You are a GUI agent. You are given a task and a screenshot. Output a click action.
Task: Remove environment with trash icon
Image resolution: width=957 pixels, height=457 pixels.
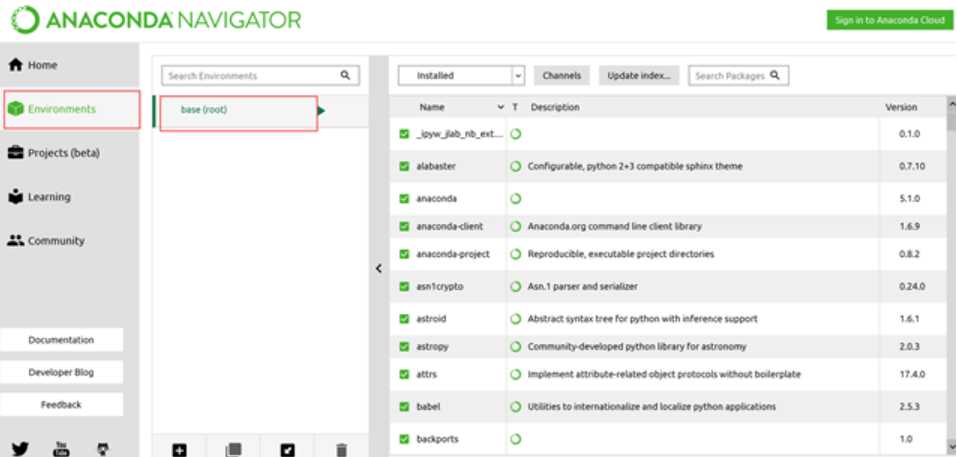tap(341, 450)
